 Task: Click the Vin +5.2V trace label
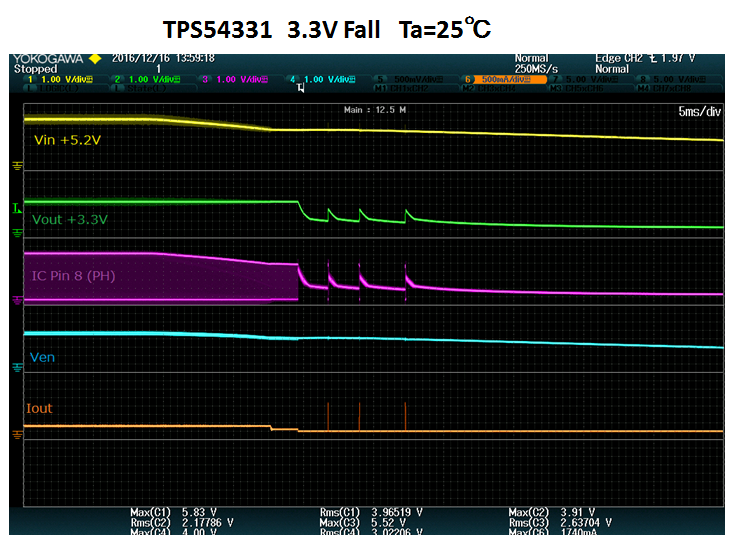[x=67, y=140]
